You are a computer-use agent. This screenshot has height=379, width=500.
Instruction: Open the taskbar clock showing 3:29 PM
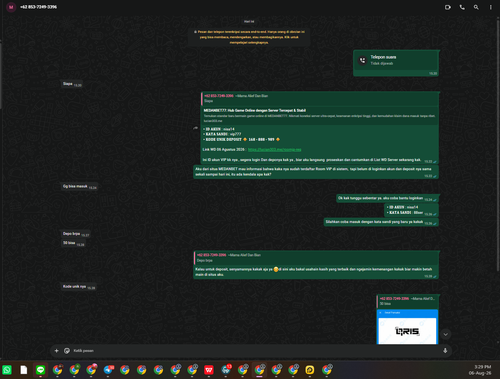(480, 370)
